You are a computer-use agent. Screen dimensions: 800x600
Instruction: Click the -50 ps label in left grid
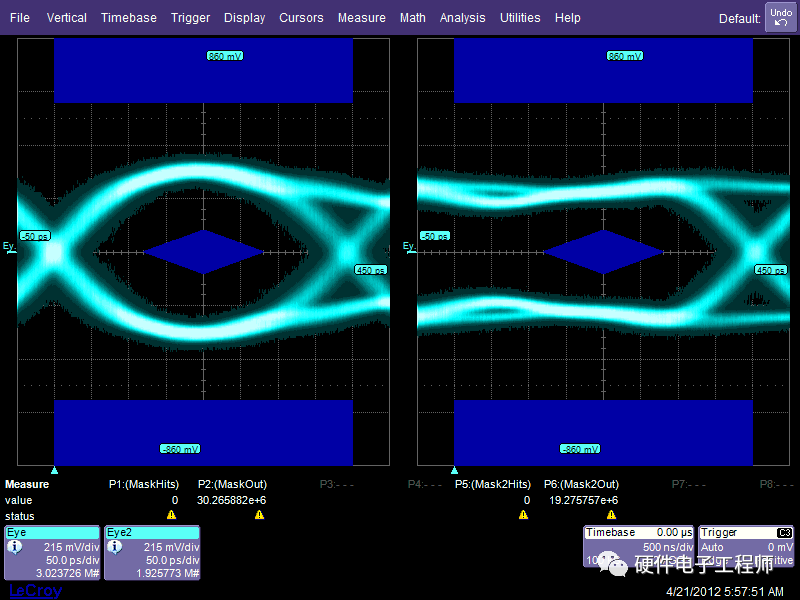35,236
